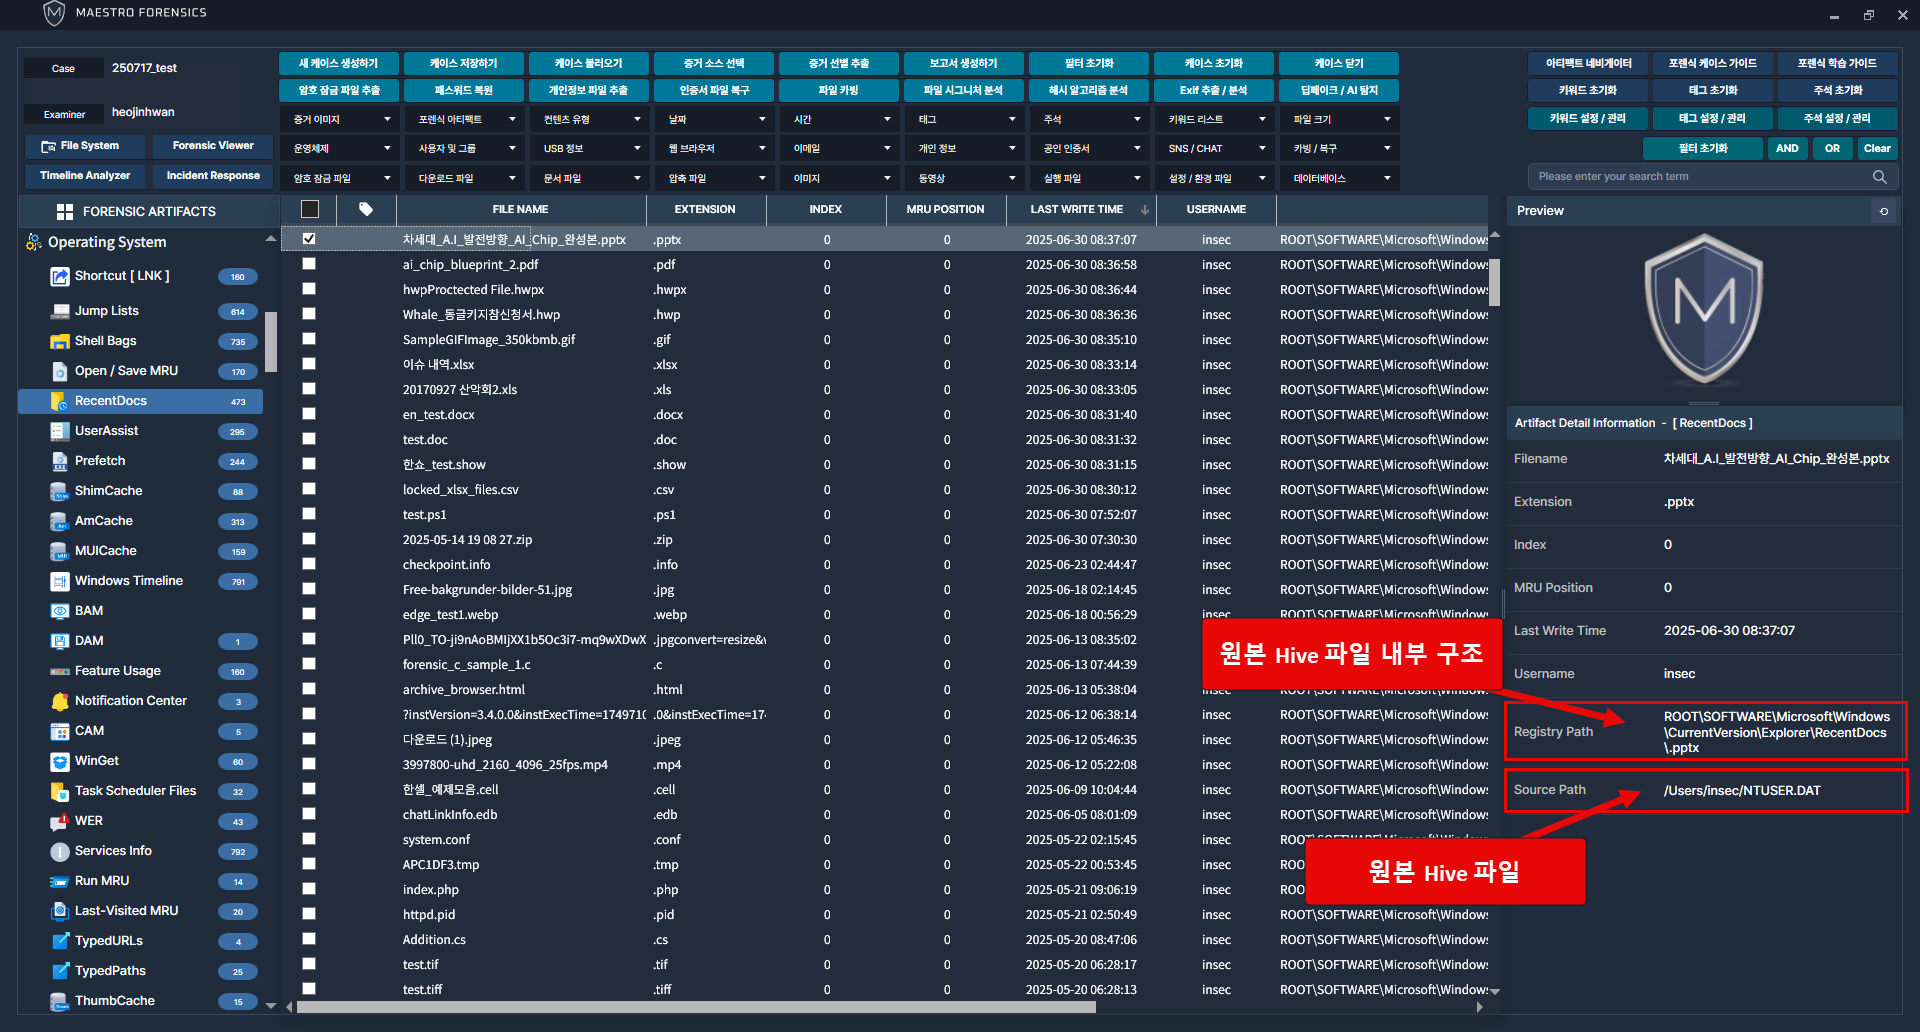
Task: Click the Windows Timeline artifact icon
Action: [60, 581]
